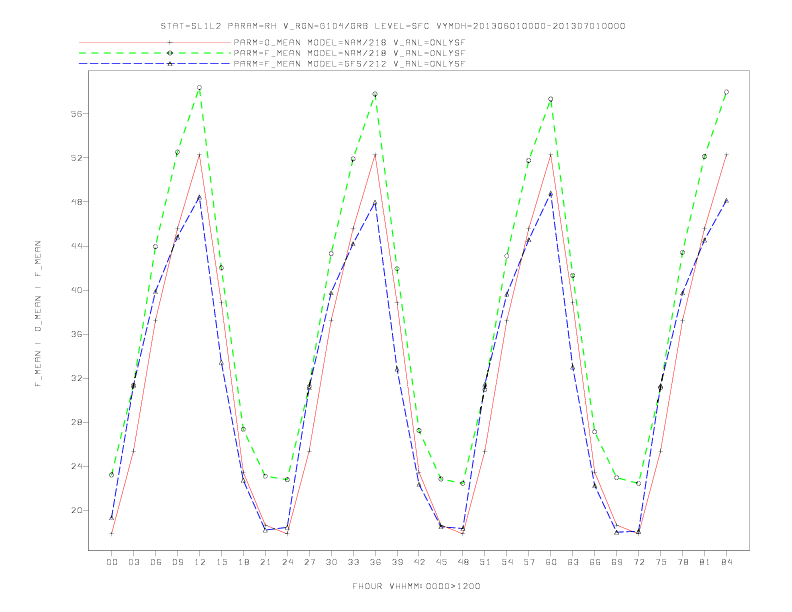The width and height of the screenshot is (792, 612).
Task: Click y-axis tick label 28
Action: [76, 422]
